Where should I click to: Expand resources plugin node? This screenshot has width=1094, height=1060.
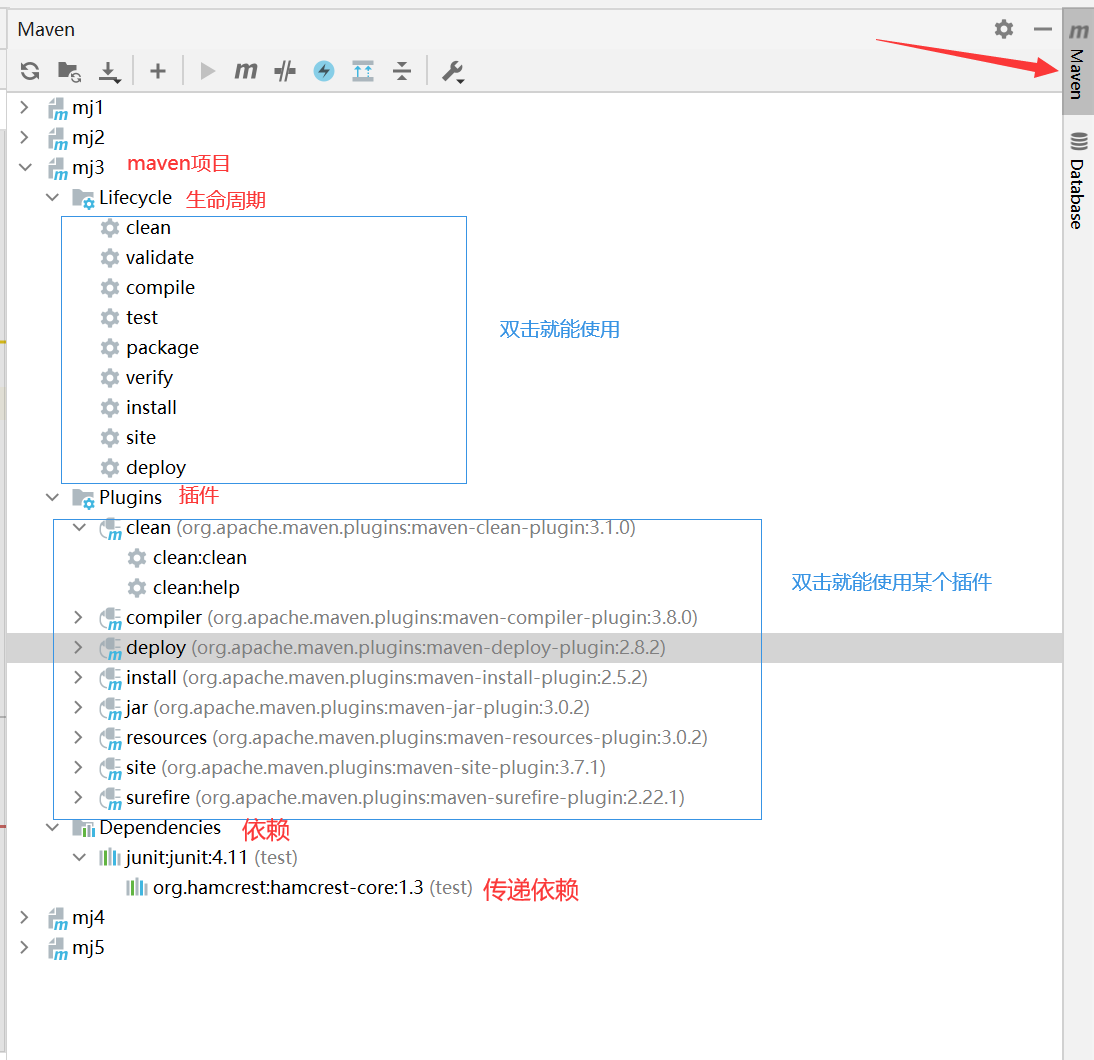[x=79, y=738]
